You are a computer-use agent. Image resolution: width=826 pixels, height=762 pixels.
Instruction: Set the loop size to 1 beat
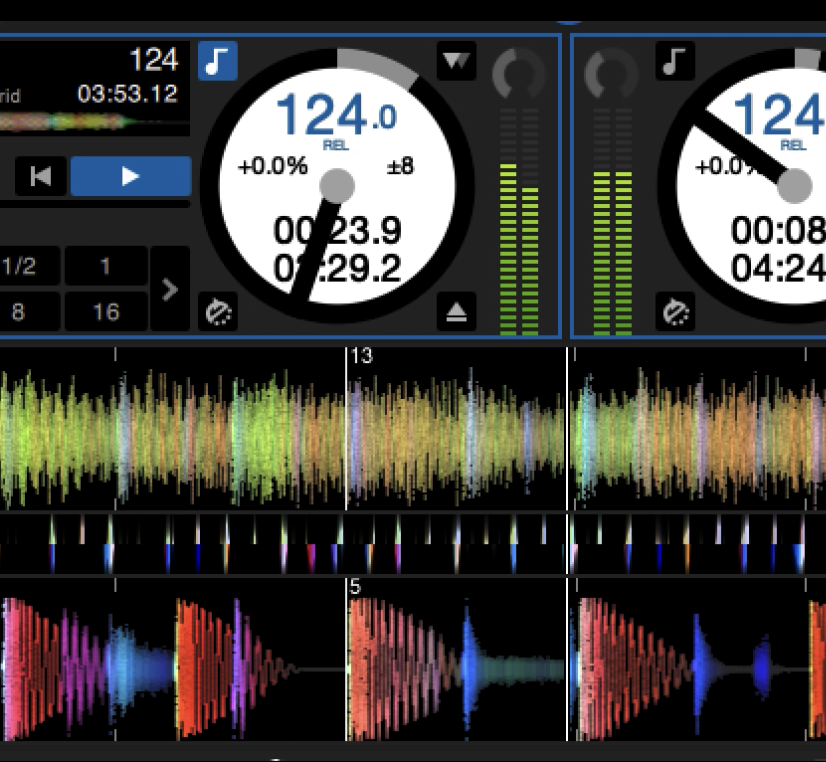[x=106, y=266]
